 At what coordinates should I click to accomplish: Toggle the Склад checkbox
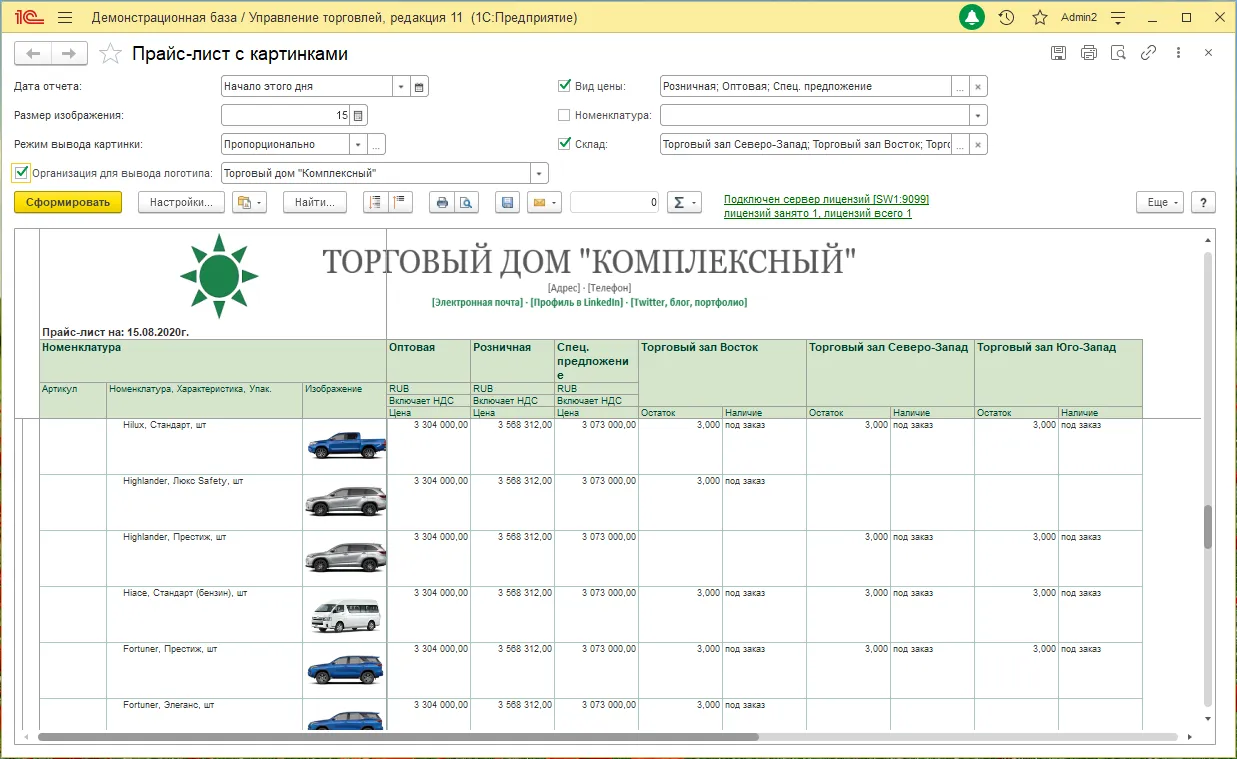564,144
